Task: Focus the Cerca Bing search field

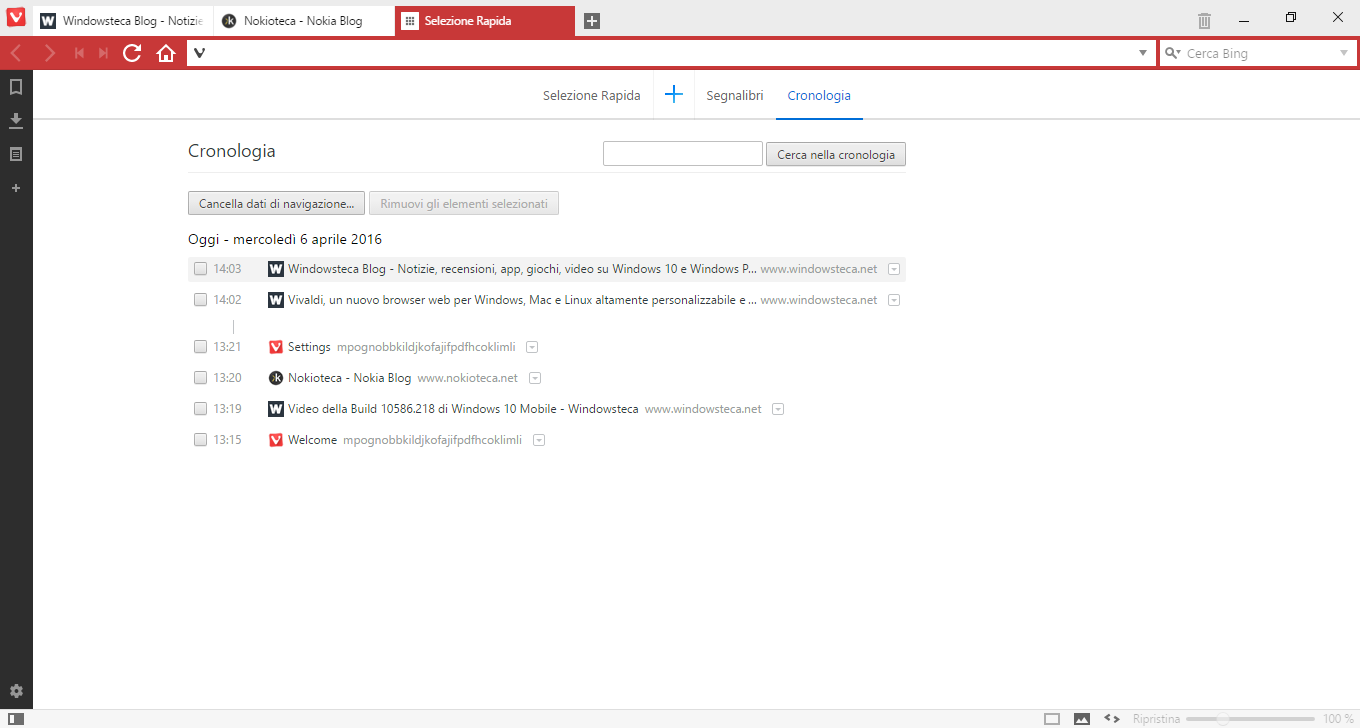Action: tap(1259, 53)
